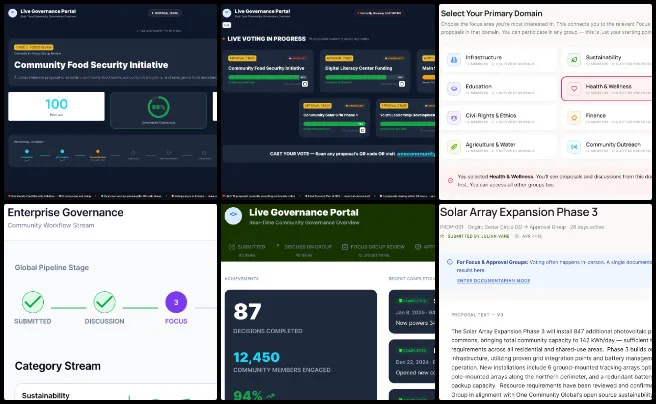The height and width of the screenshot is (404, 656).
Task: Select the Agriculture & Water leaf icon
Action: pos(454,147)
